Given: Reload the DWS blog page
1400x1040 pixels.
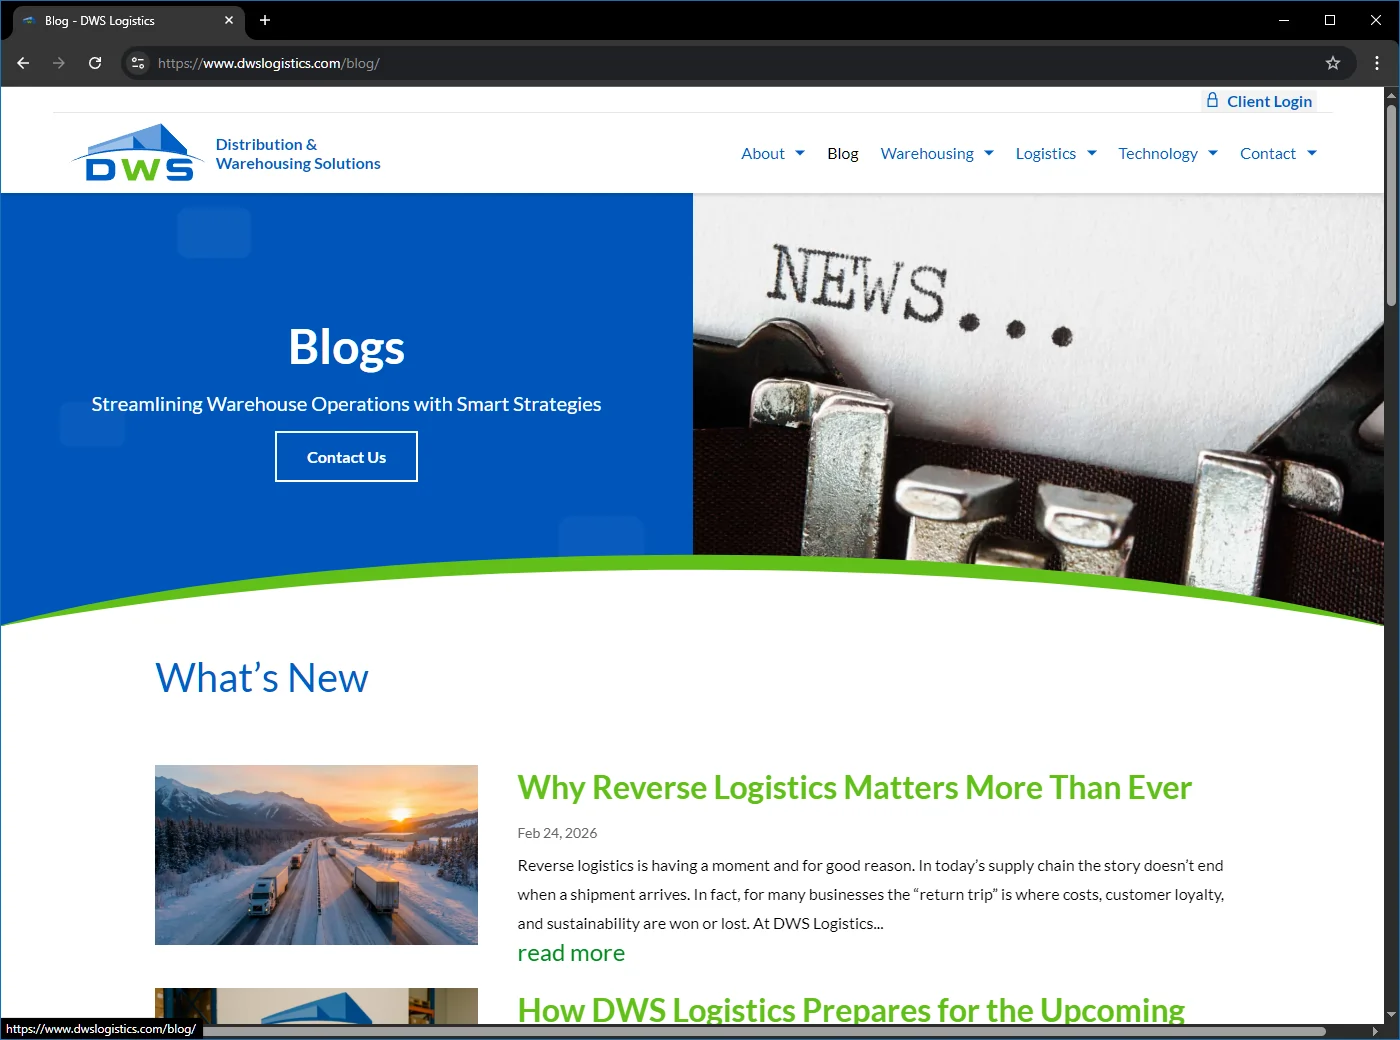Looking at the screenshot, I should [95, 63].
